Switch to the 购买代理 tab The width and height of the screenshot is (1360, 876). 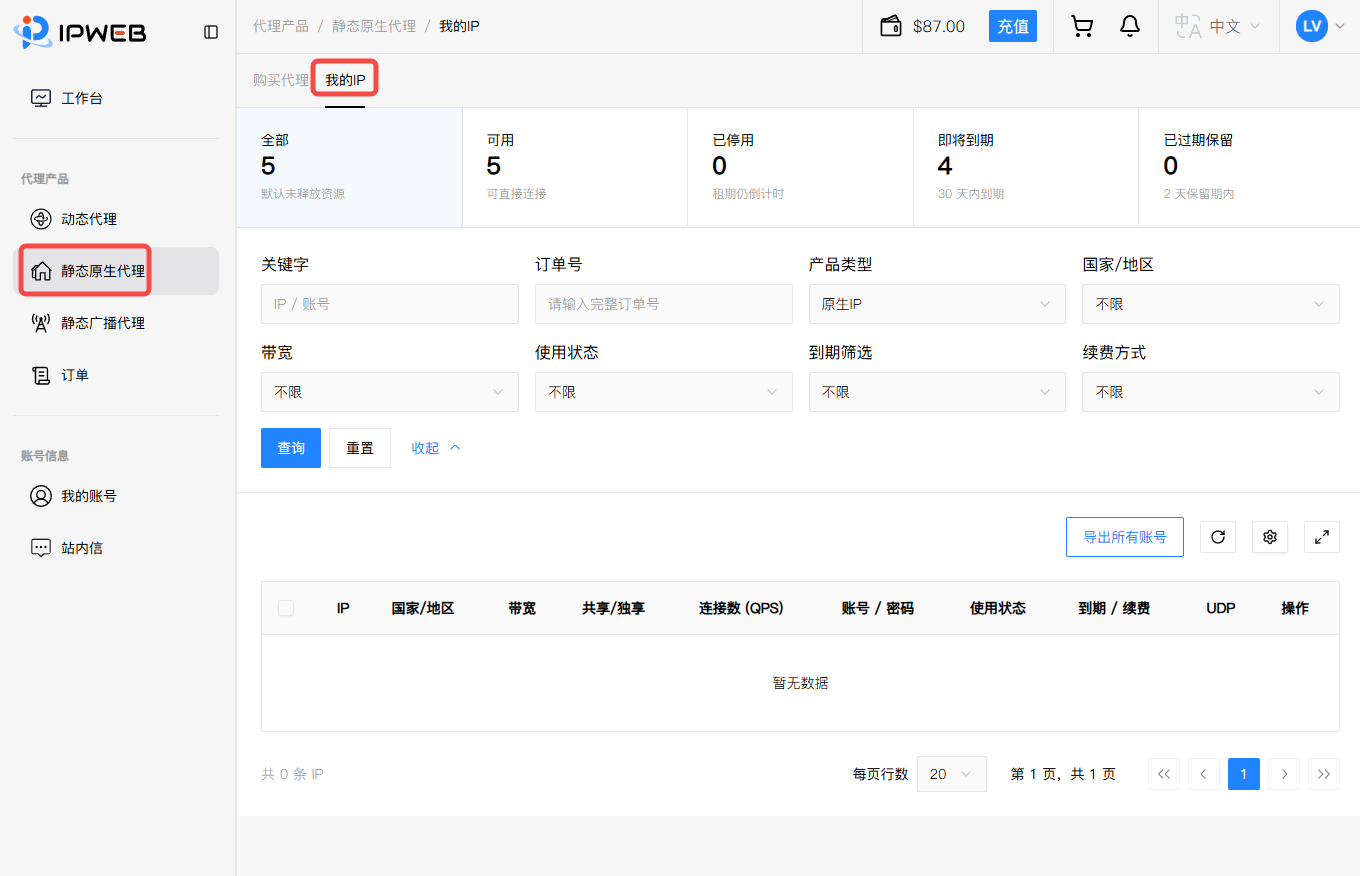tap(281, 80)
